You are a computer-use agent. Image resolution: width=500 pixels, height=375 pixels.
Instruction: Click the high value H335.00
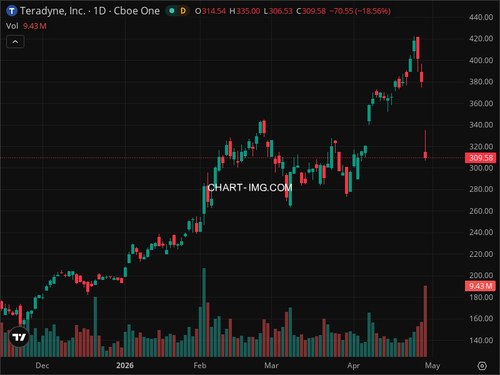pyautogui.click(x=245, y=11)
